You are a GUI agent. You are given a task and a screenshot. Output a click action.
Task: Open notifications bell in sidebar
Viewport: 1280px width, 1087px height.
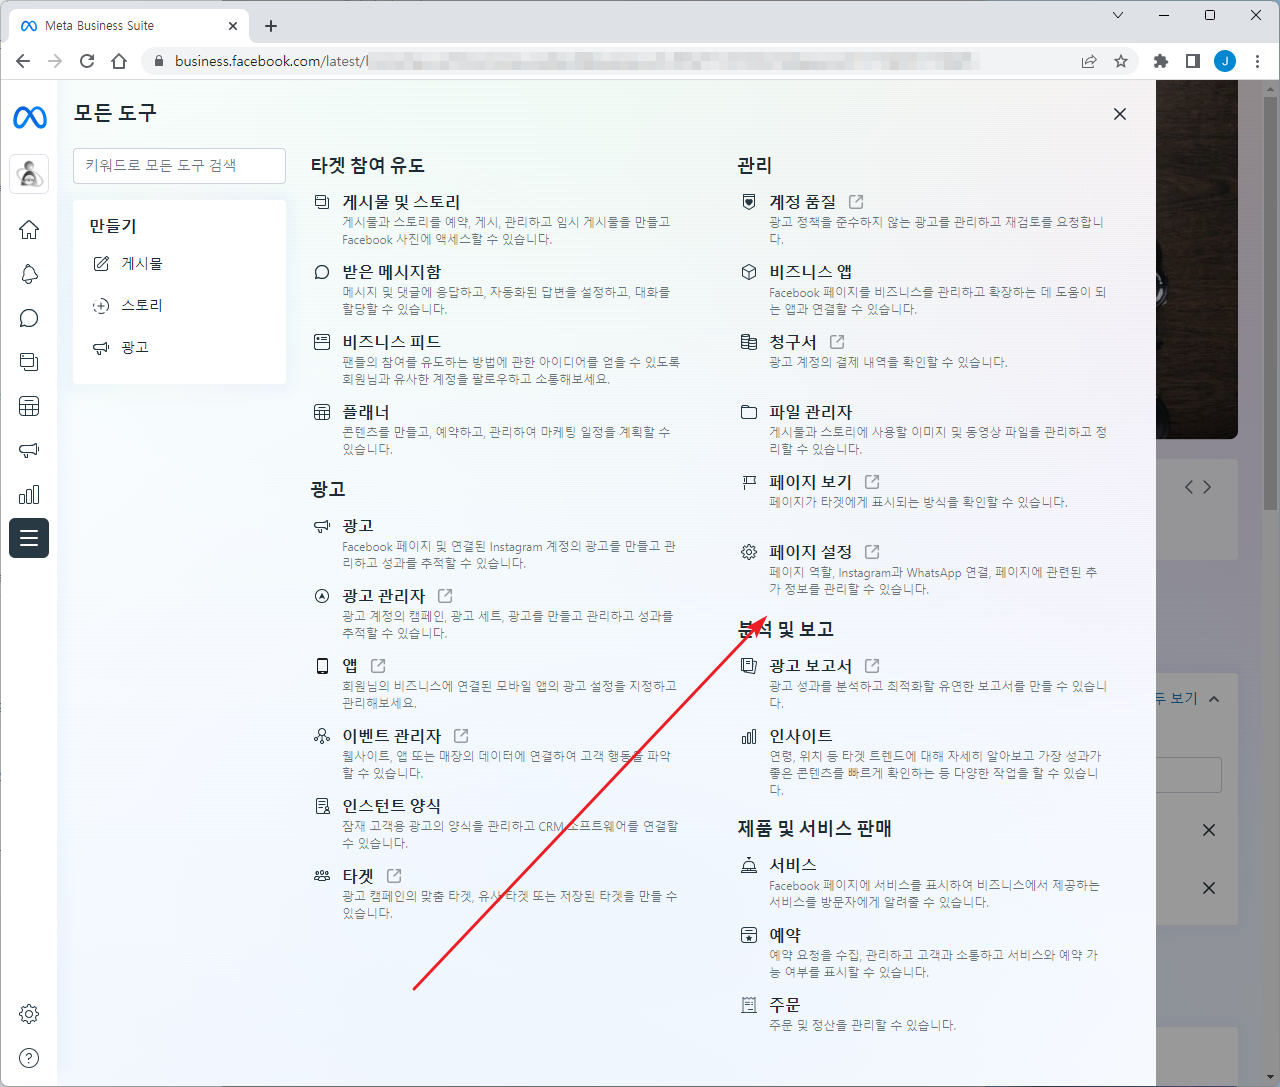pyautogui.click(x=29, y=274)
